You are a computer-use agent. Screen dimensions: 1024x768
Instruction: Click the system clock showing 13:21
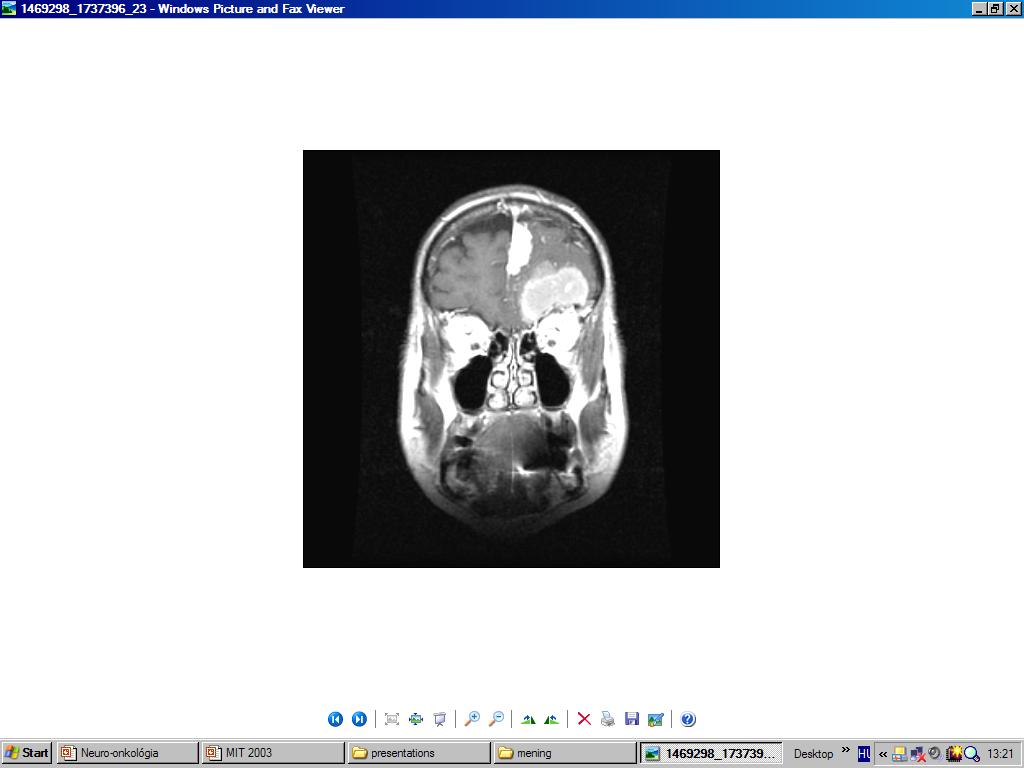point(1000,754)
